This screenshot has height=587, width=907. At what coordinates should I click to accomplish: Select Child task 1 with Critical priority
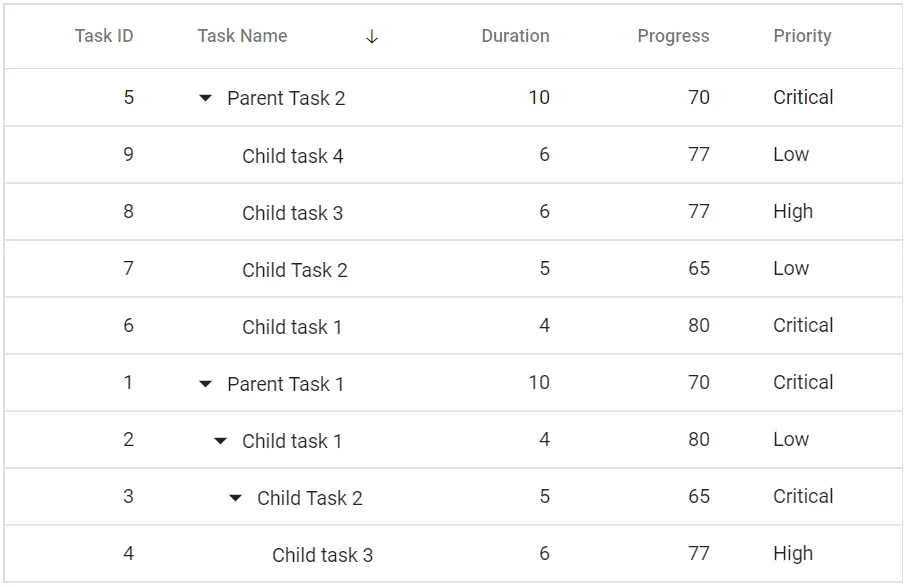click(x=292, y=326)
